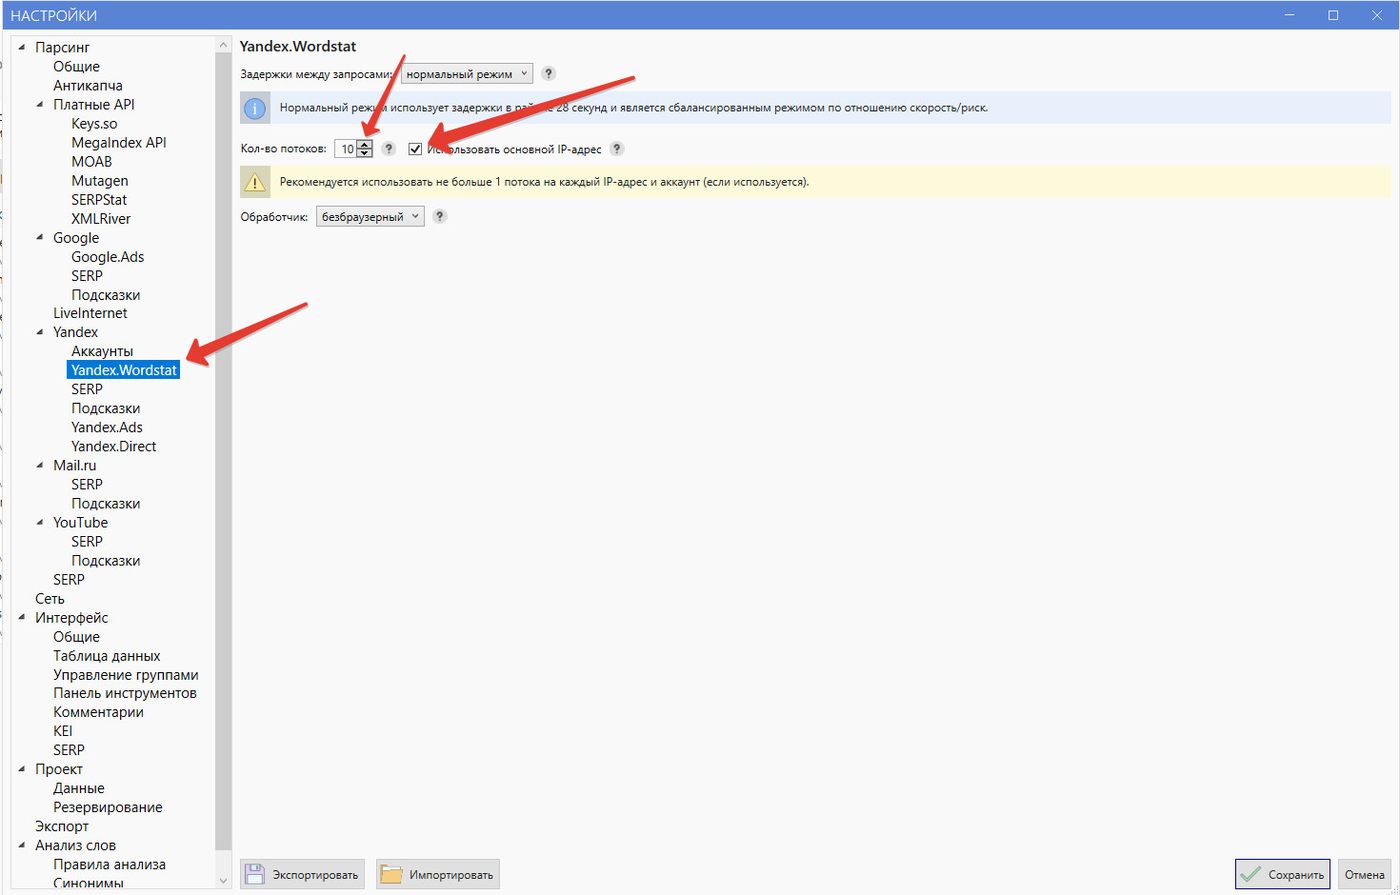Open Таблица данных settings
Screen dimensions: 1400x895
point(107,656)
